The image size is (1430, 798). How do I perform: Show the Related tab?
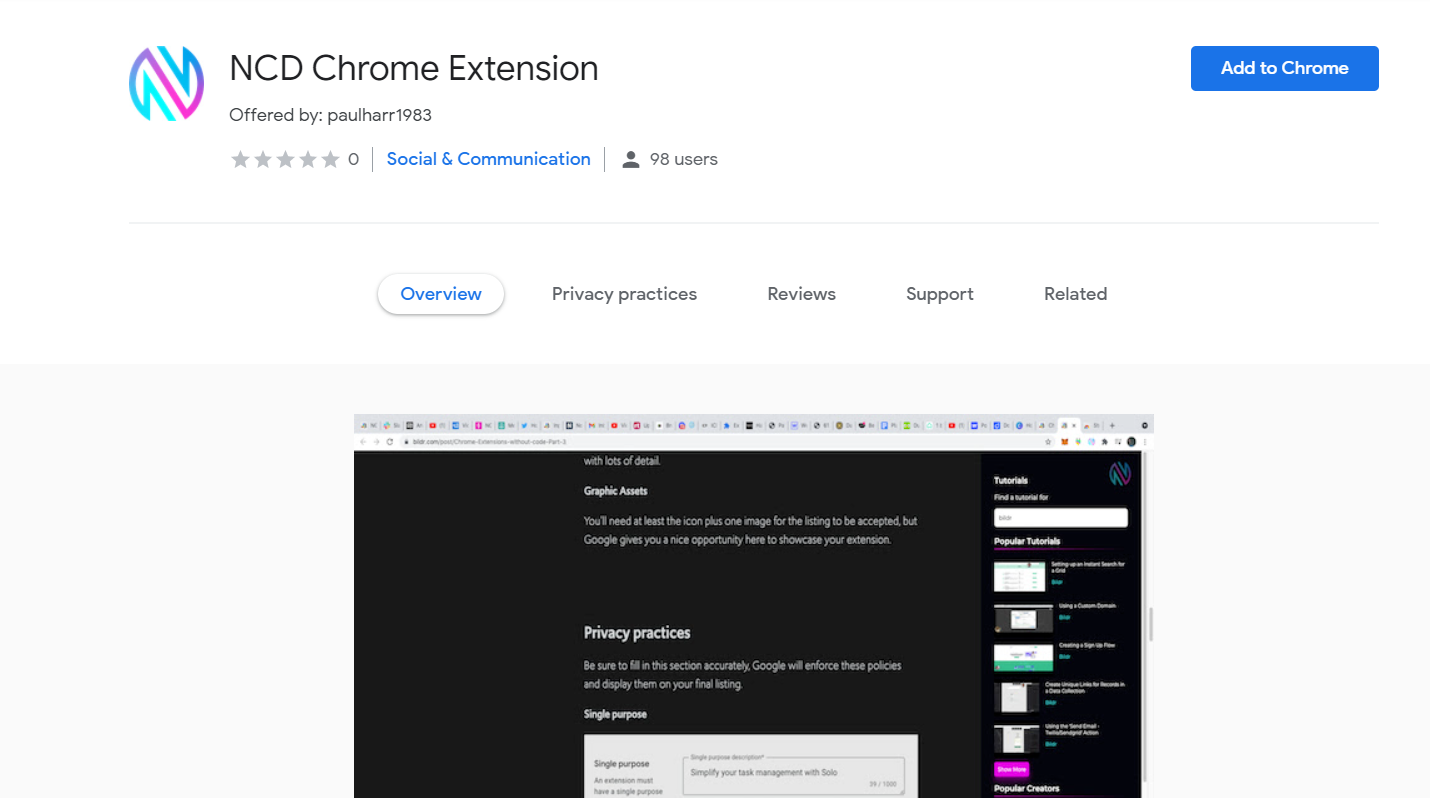click(1075, 294)
